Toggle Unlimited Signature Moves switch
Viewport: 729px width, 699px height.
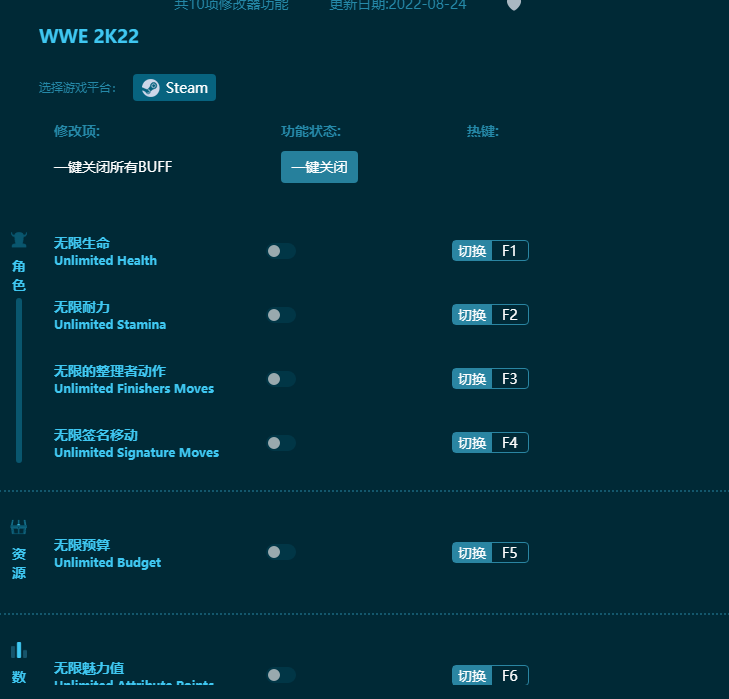(281, 443)
